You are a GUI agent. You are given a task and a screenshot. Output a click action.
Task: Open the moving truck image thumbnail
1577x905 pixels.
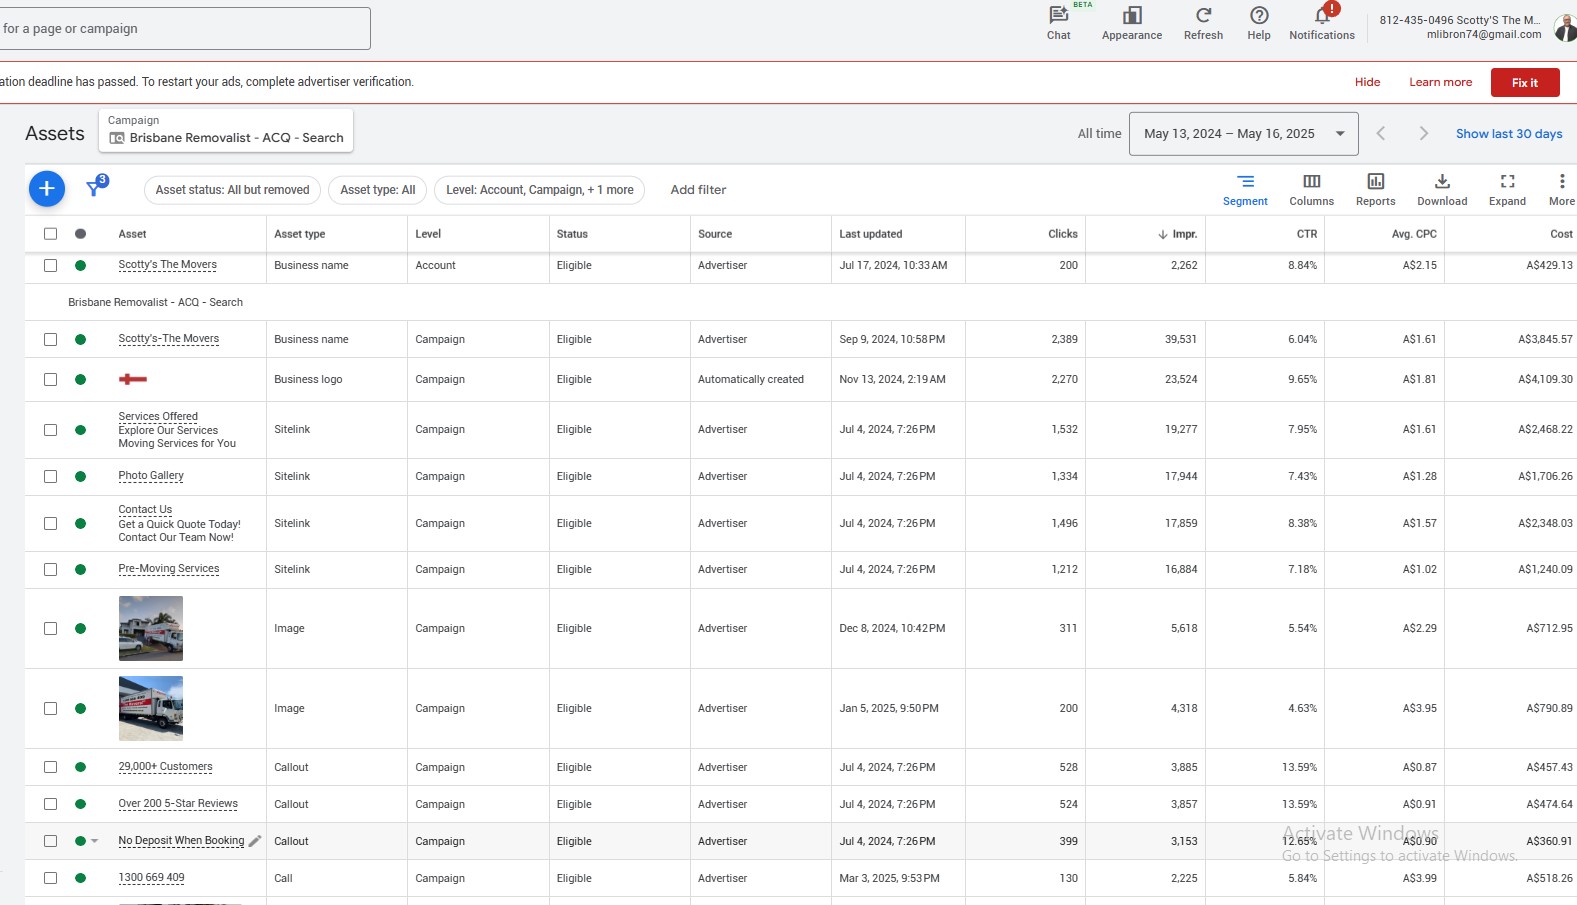point(151,708)
